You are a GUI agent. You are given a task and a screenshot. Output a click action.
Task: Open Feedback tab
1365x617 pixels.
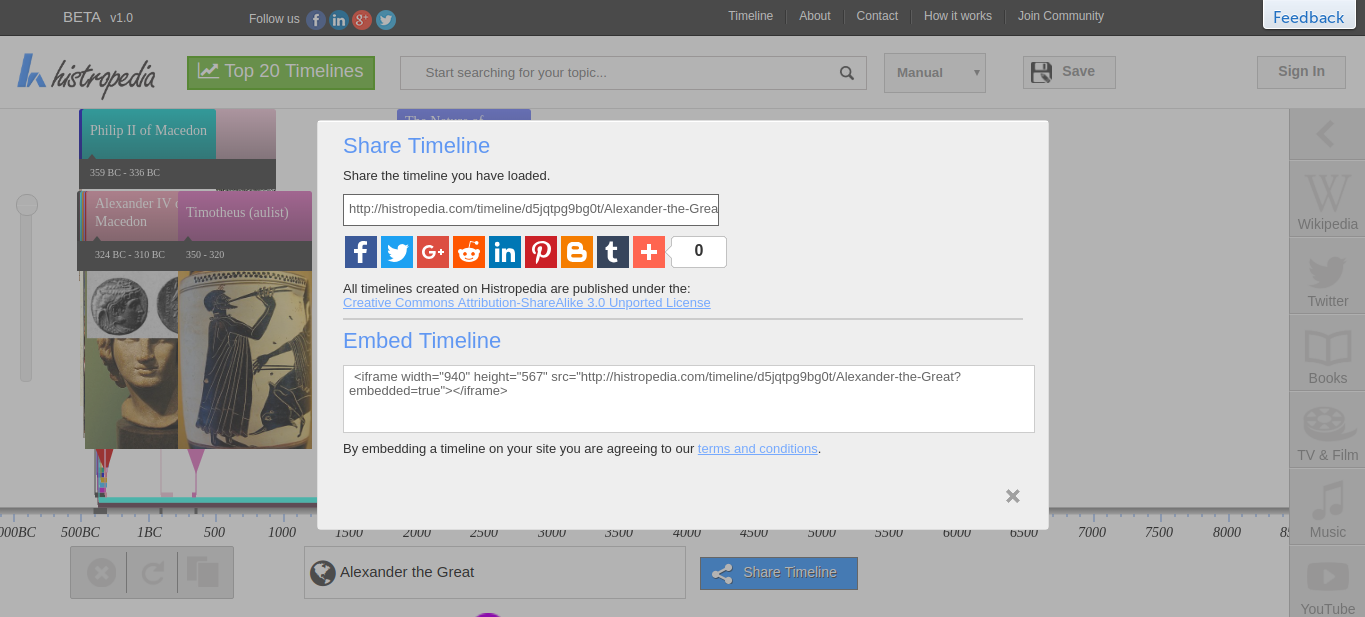pyautogui.click(x=1309, y=17)
